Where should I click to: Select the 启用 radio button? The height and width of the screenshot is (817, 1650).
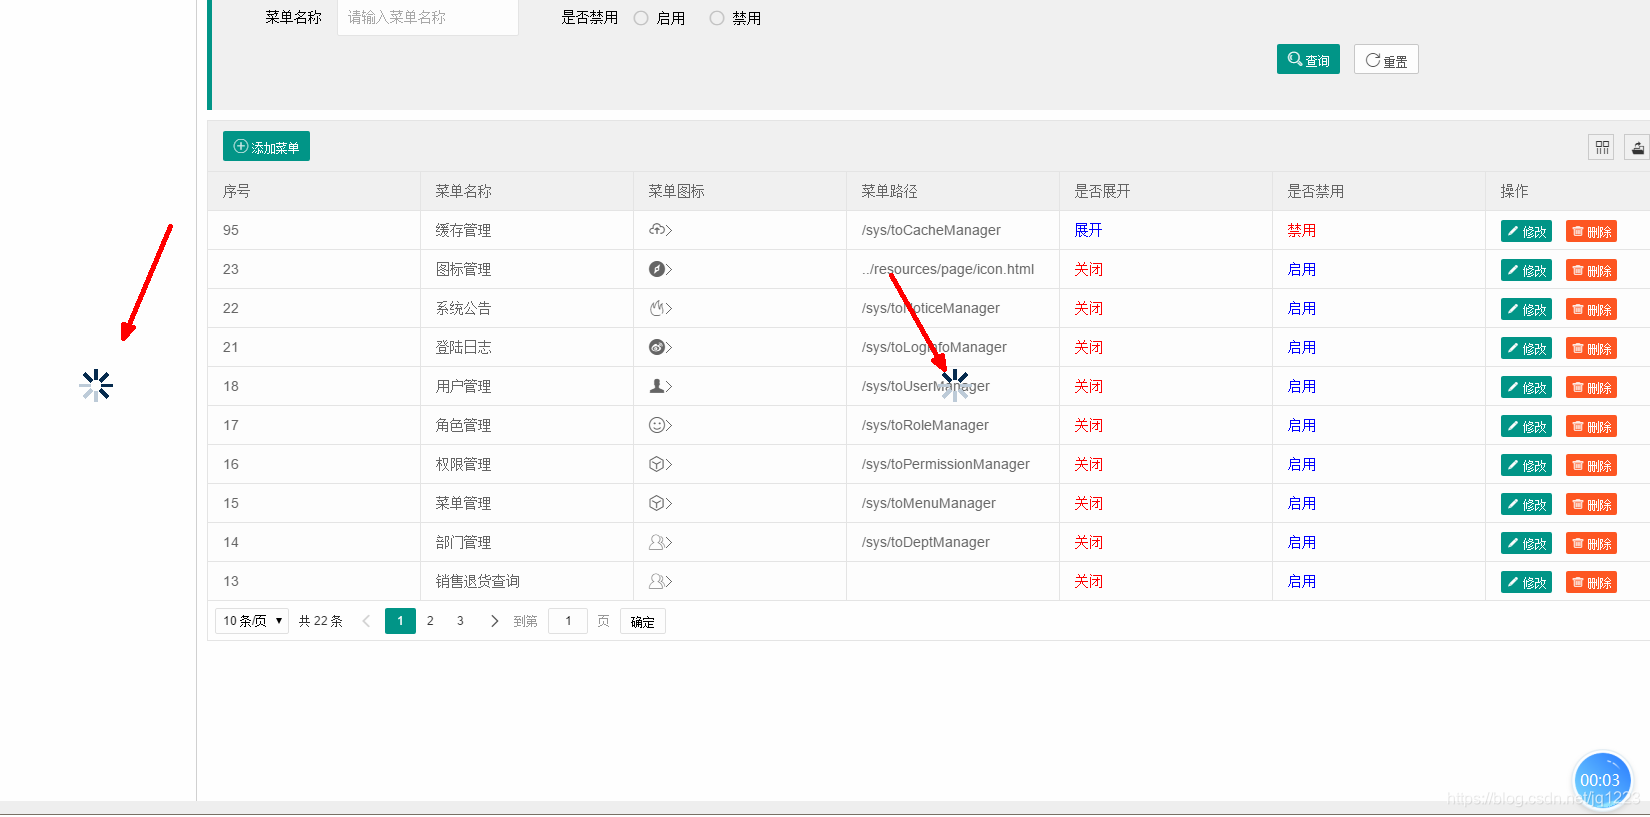641,18
